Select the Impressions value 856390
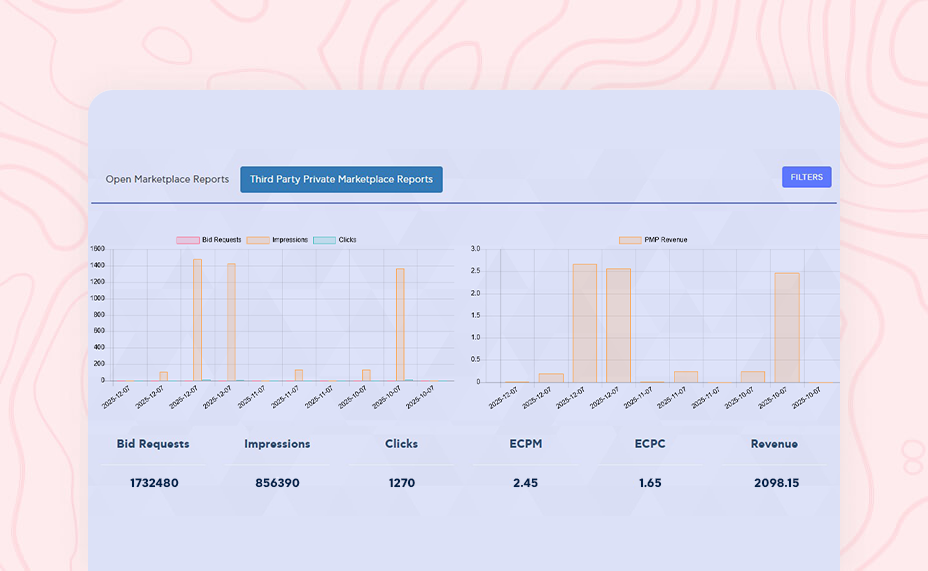 tap(277, 483)
